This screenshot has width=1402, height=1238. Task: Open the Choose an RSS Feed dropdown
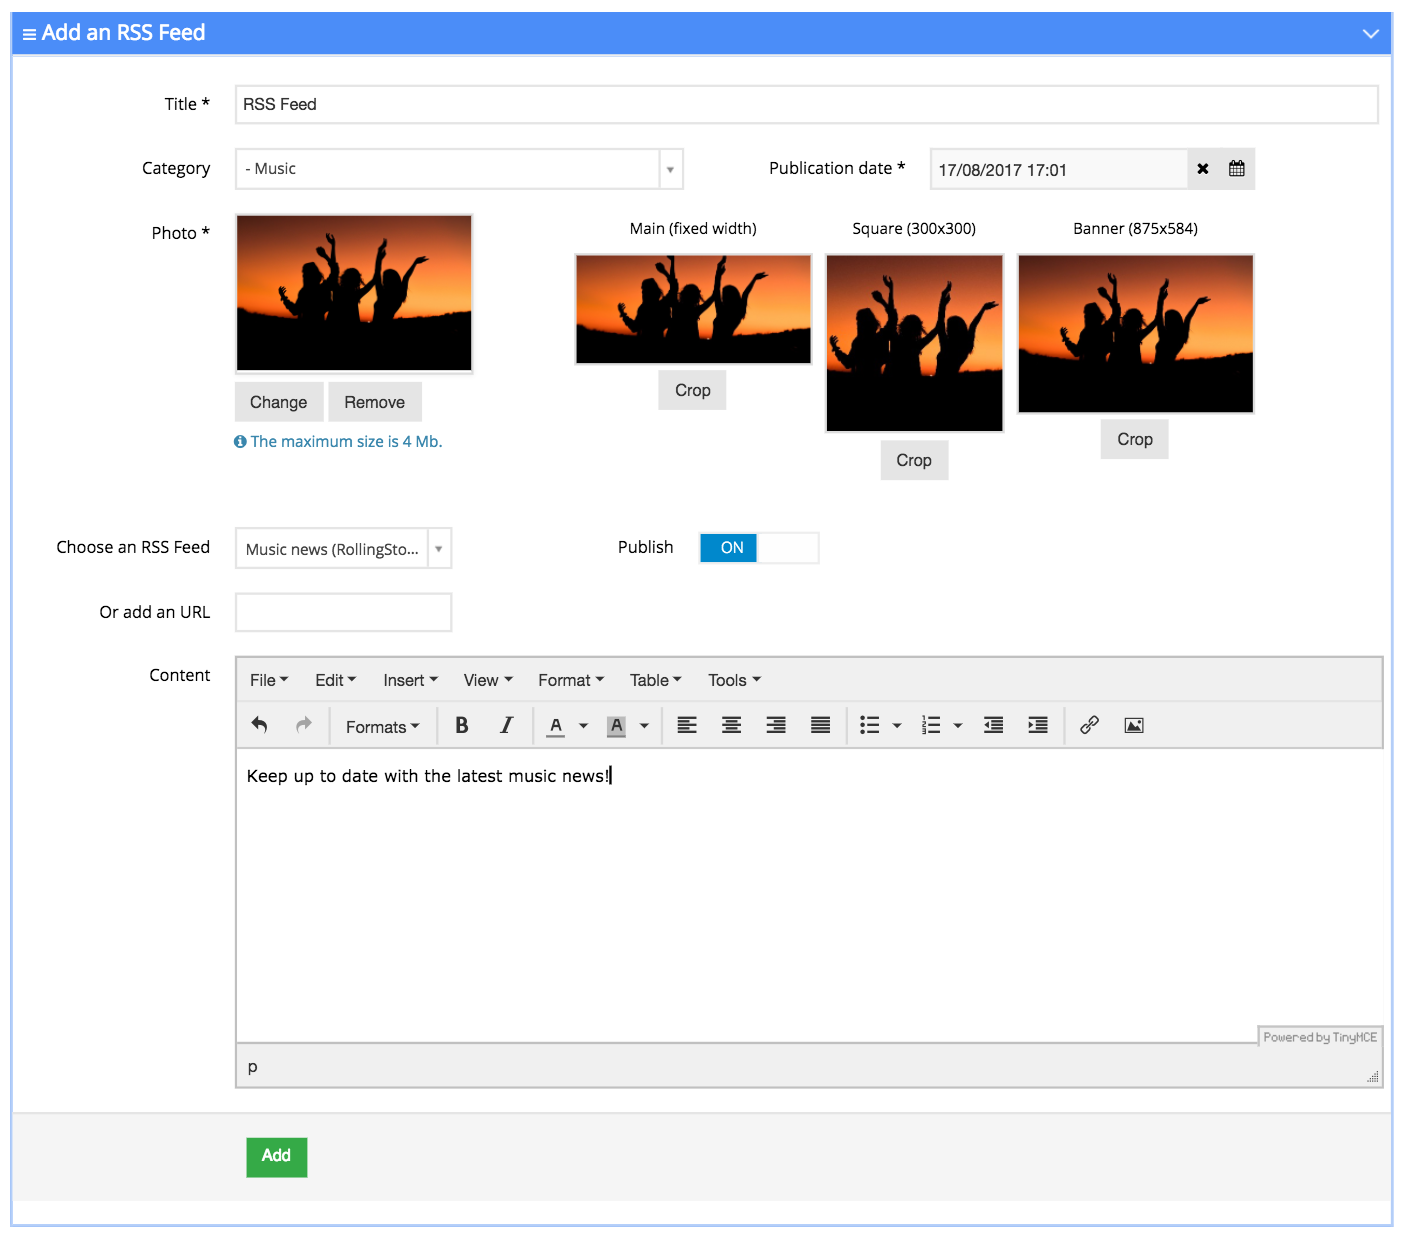coord(343,549)
